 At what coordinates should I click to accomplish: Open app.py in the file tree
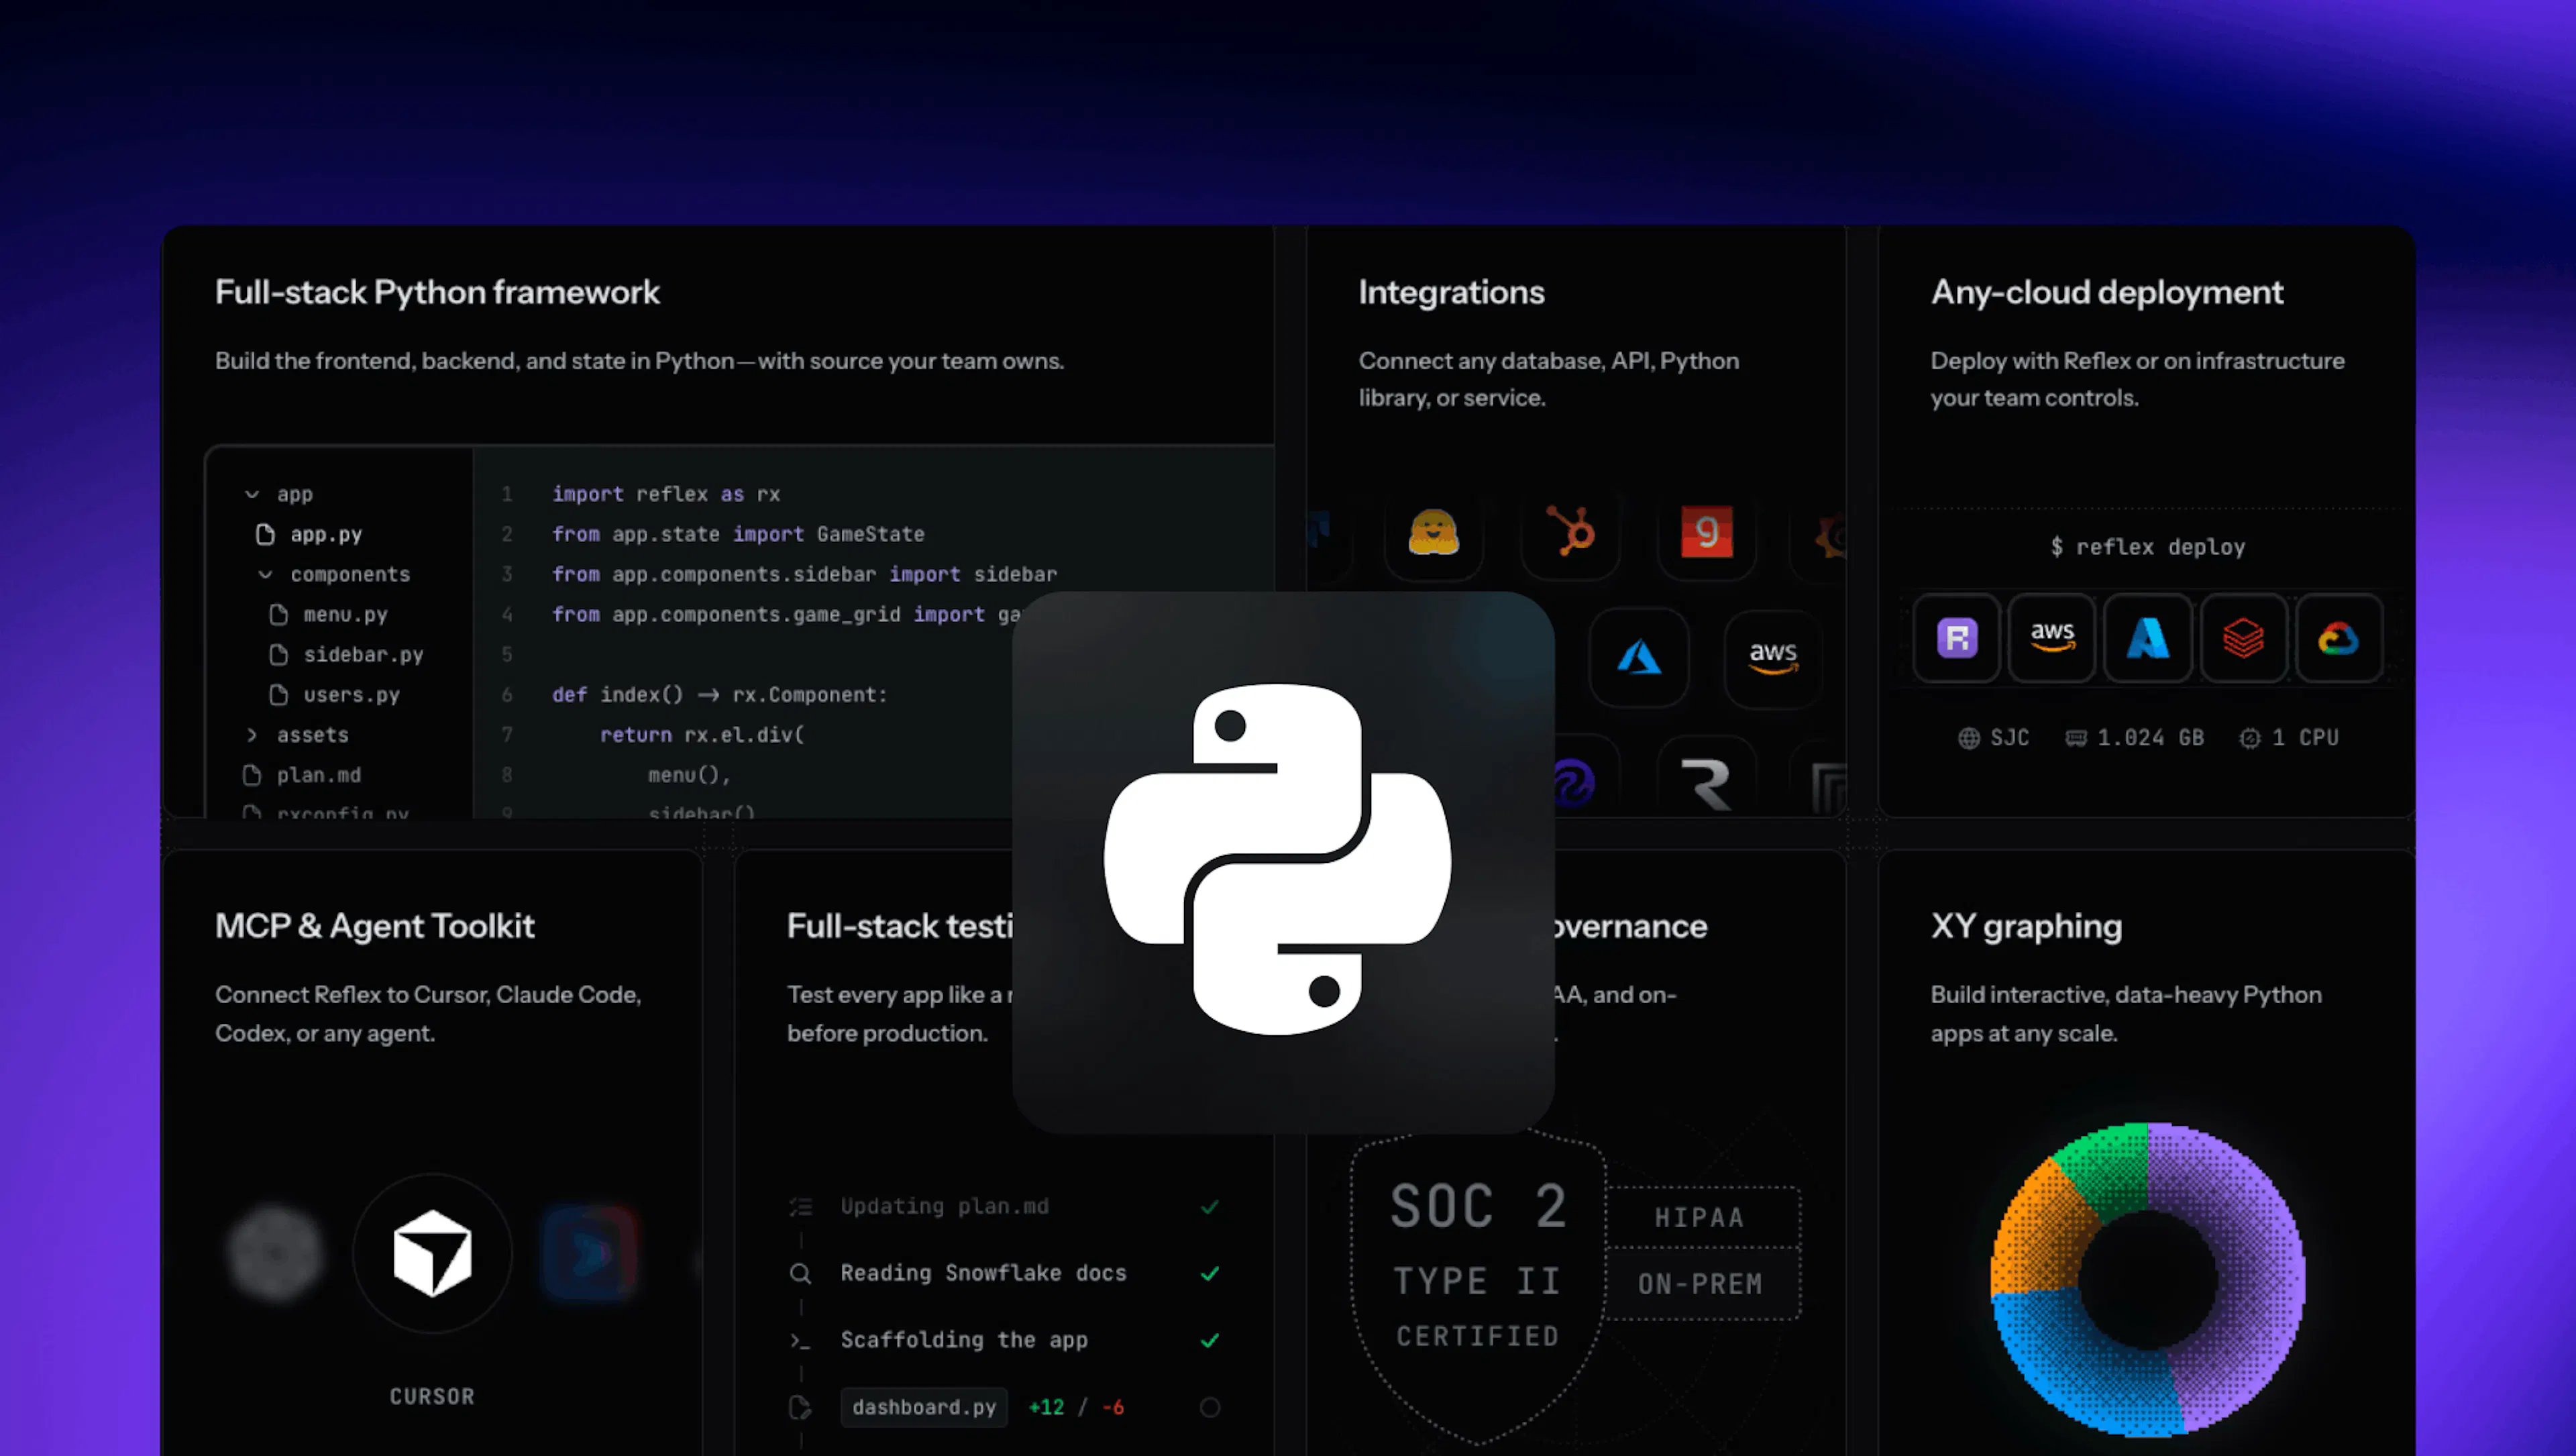point(309,534)
